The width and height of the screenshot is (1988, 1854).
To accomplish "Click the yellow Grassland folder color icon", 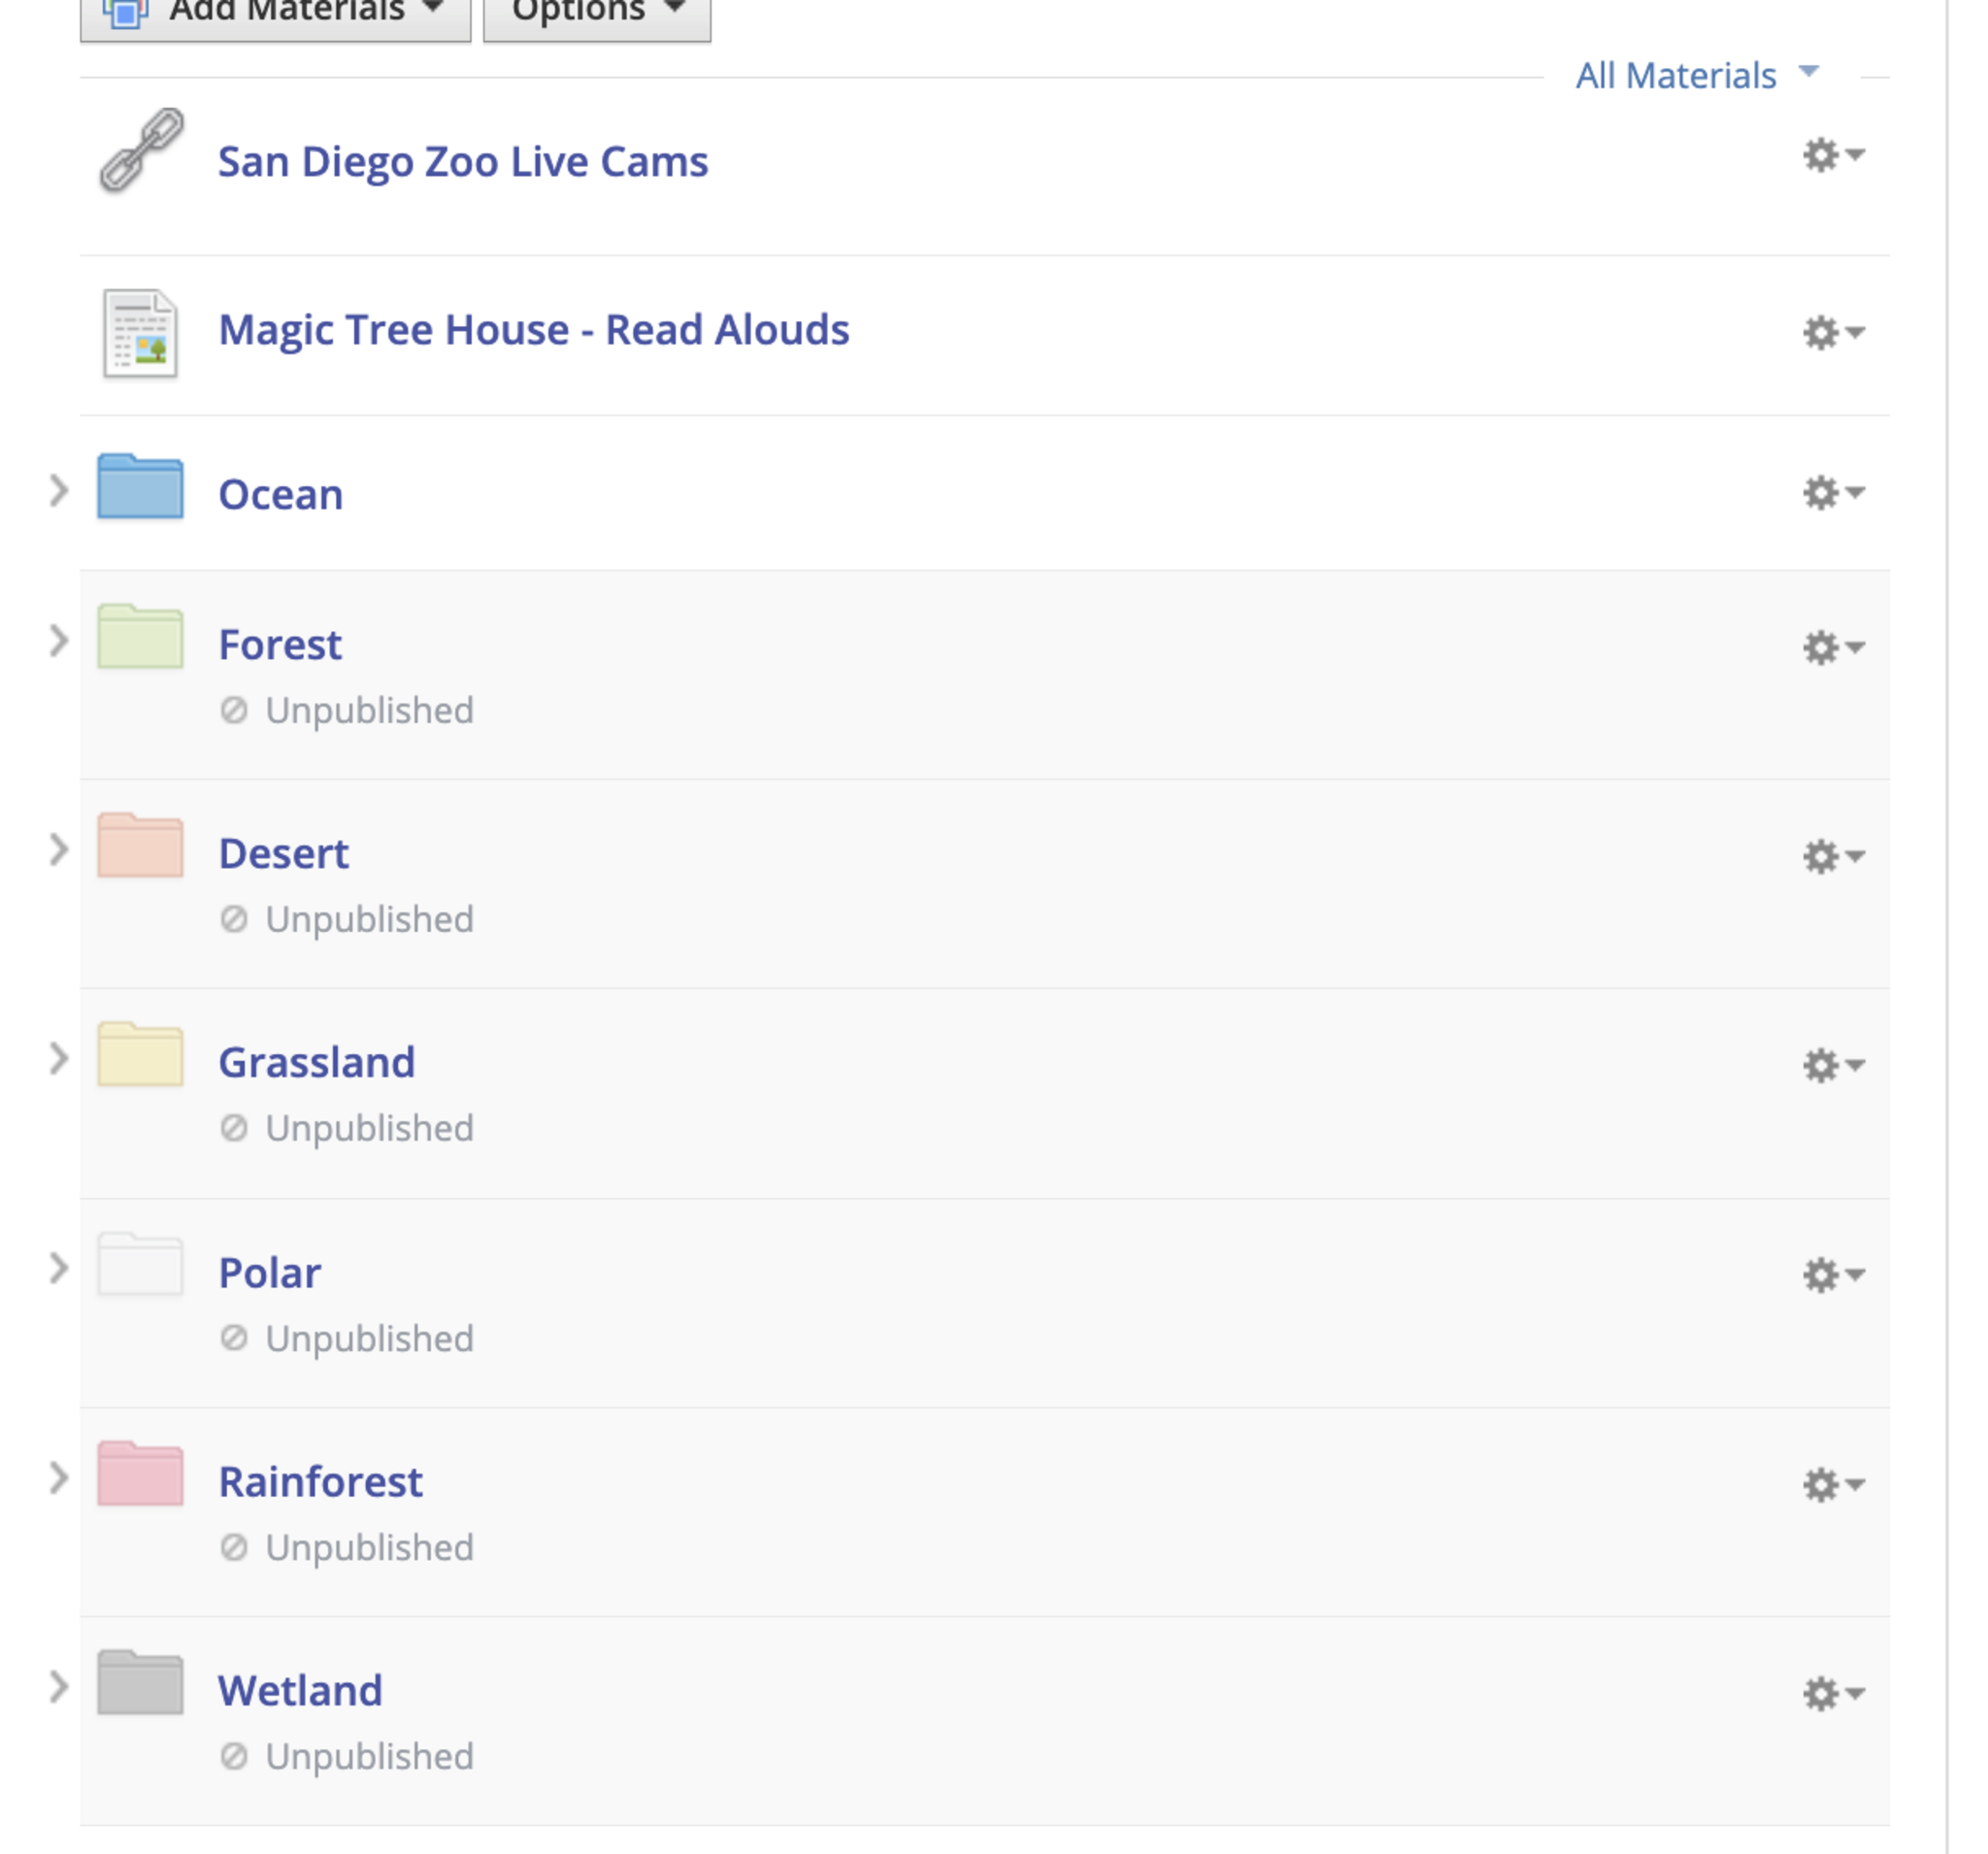I will [140, 1055].
